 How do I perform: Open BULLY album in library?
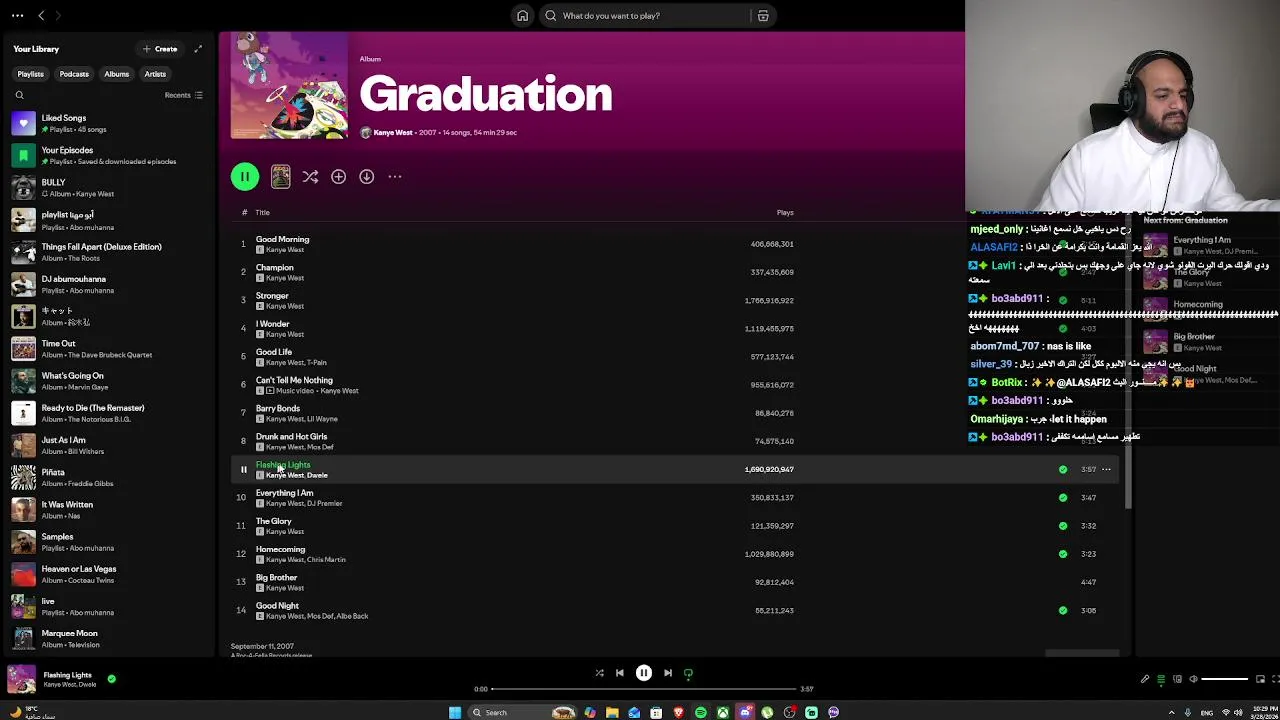click(x=110, y=188)
